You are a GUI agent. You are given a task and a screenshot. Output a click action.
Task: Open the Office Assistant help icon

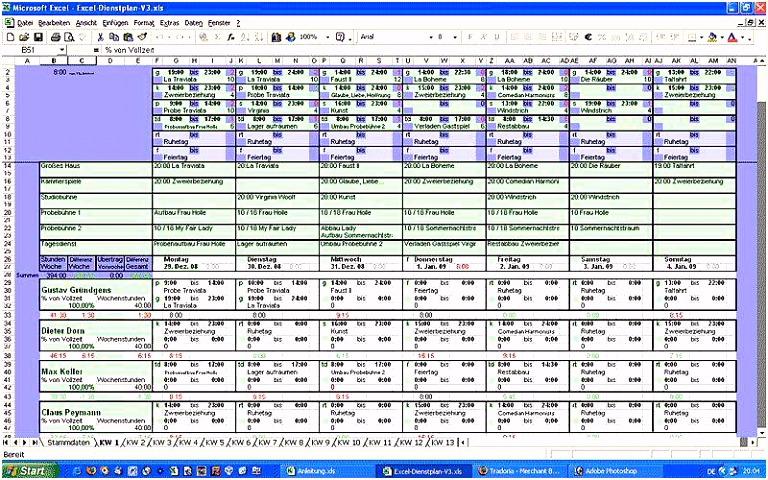coord(340,37)
